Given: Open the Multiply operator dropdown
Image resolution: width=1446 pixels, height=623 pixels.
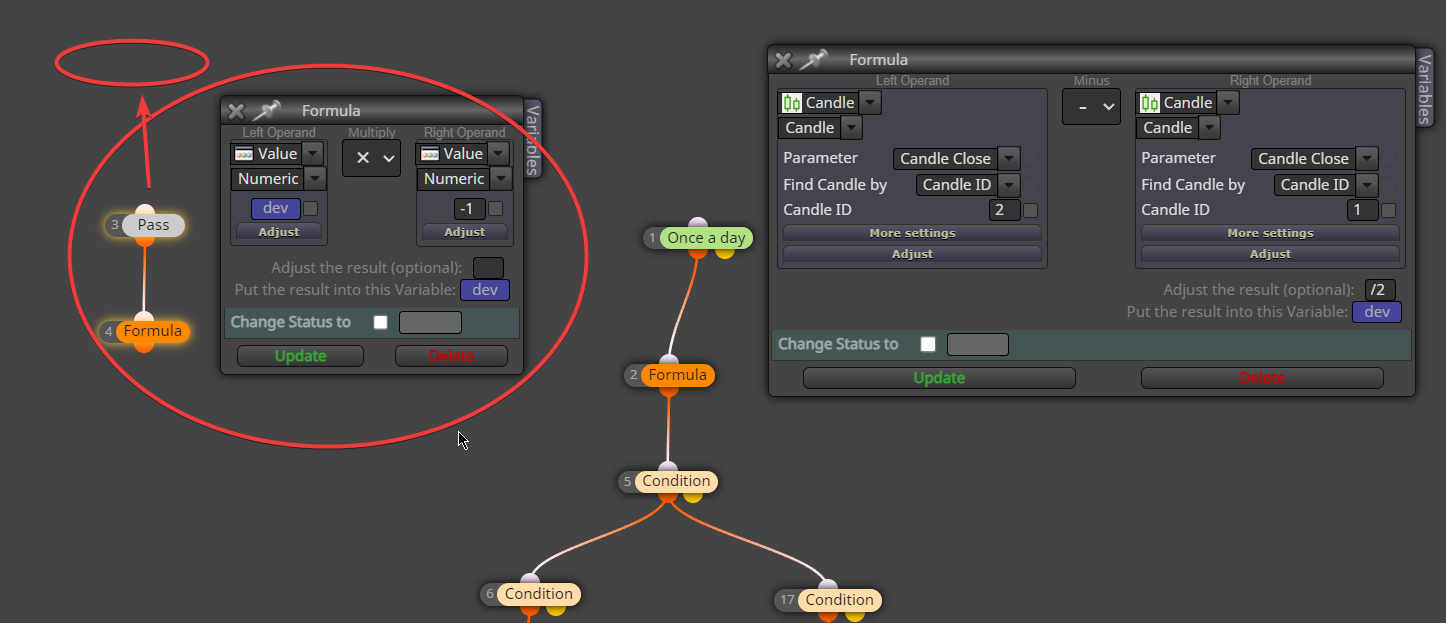Looking at the screenshot, I should coord(371,158).
